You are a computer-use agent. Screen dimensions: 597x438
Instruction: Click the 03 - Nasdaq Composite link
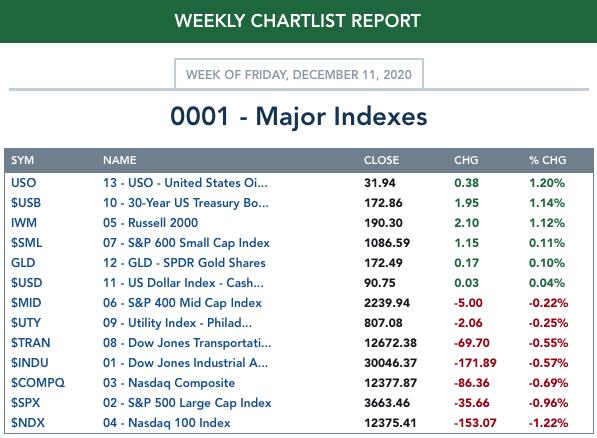(x=169, y=383)
